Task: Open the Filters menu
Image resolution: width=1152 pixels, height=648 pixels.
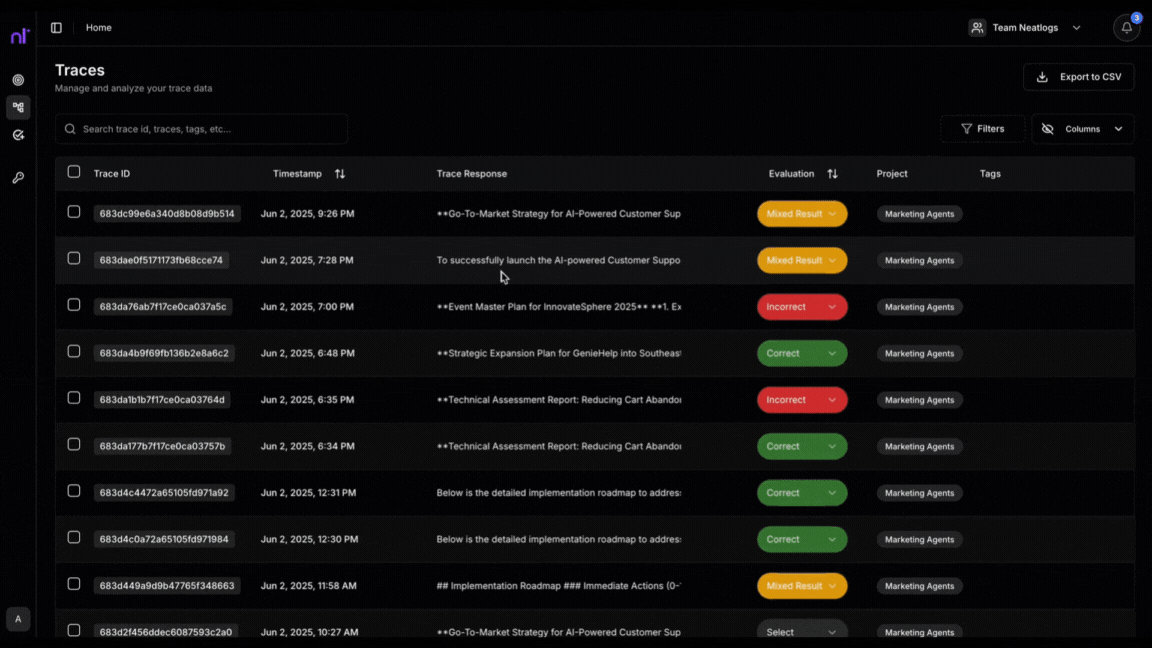Action: pos(983,128)
